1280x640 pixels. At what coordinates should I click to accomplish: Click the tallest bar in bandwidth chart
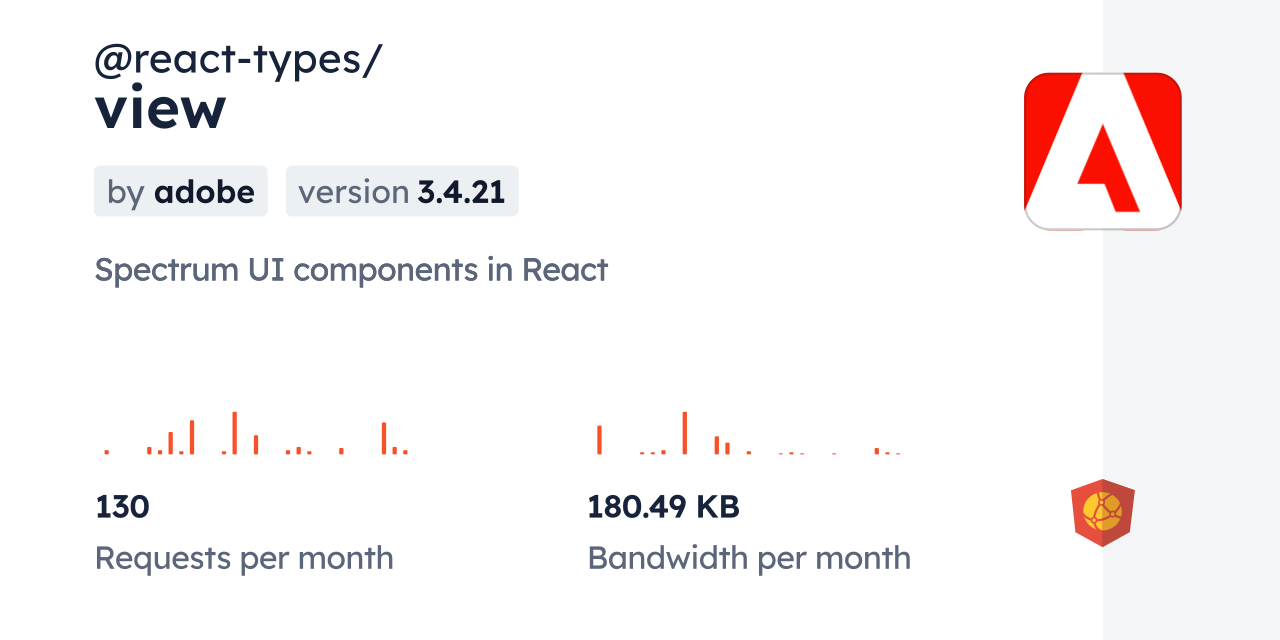click(x=684, y=433)
